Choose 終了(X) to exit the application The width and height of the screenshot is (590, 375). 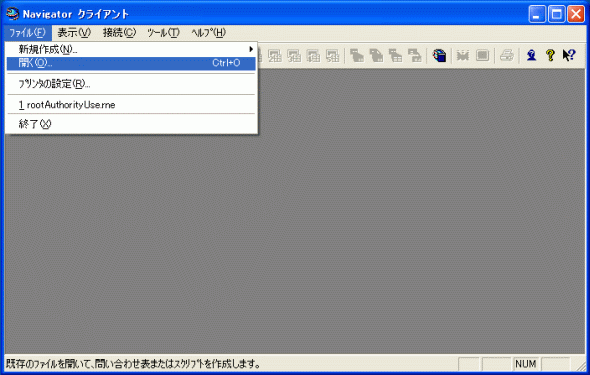point(131,124)
